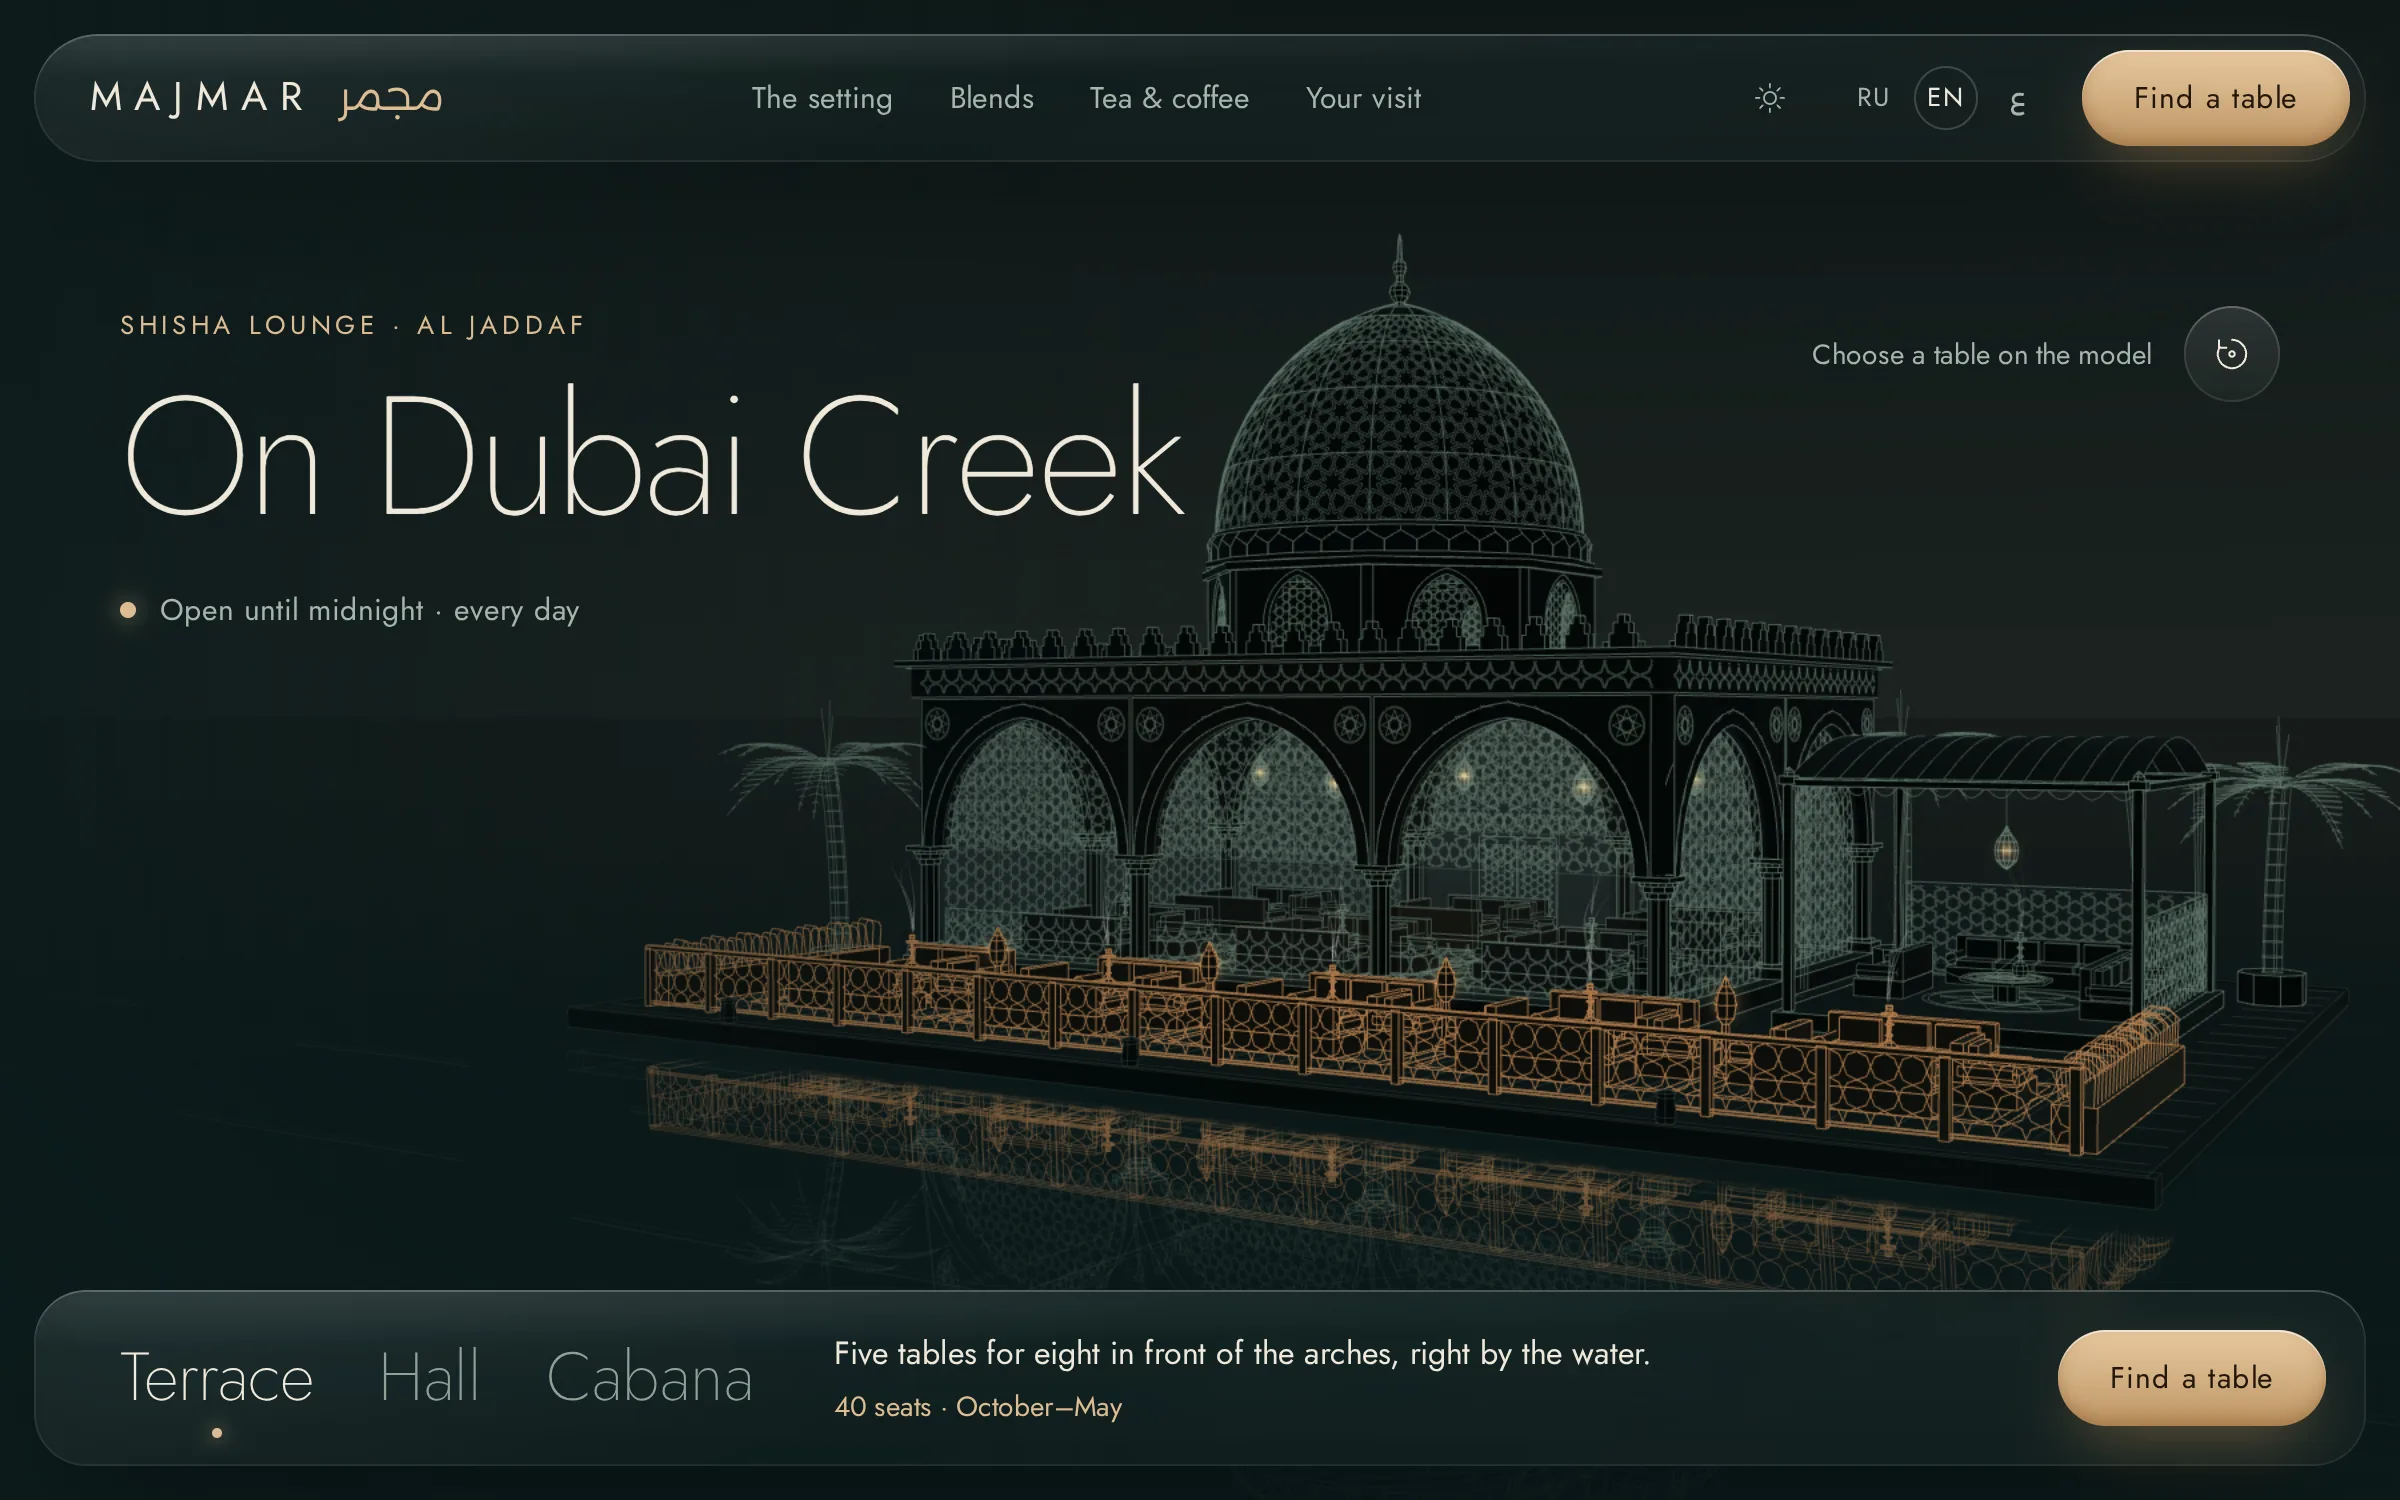Click the rotate model icon button
Viewport: 2400px width, 1500px height.
[x=2231, y=354]
